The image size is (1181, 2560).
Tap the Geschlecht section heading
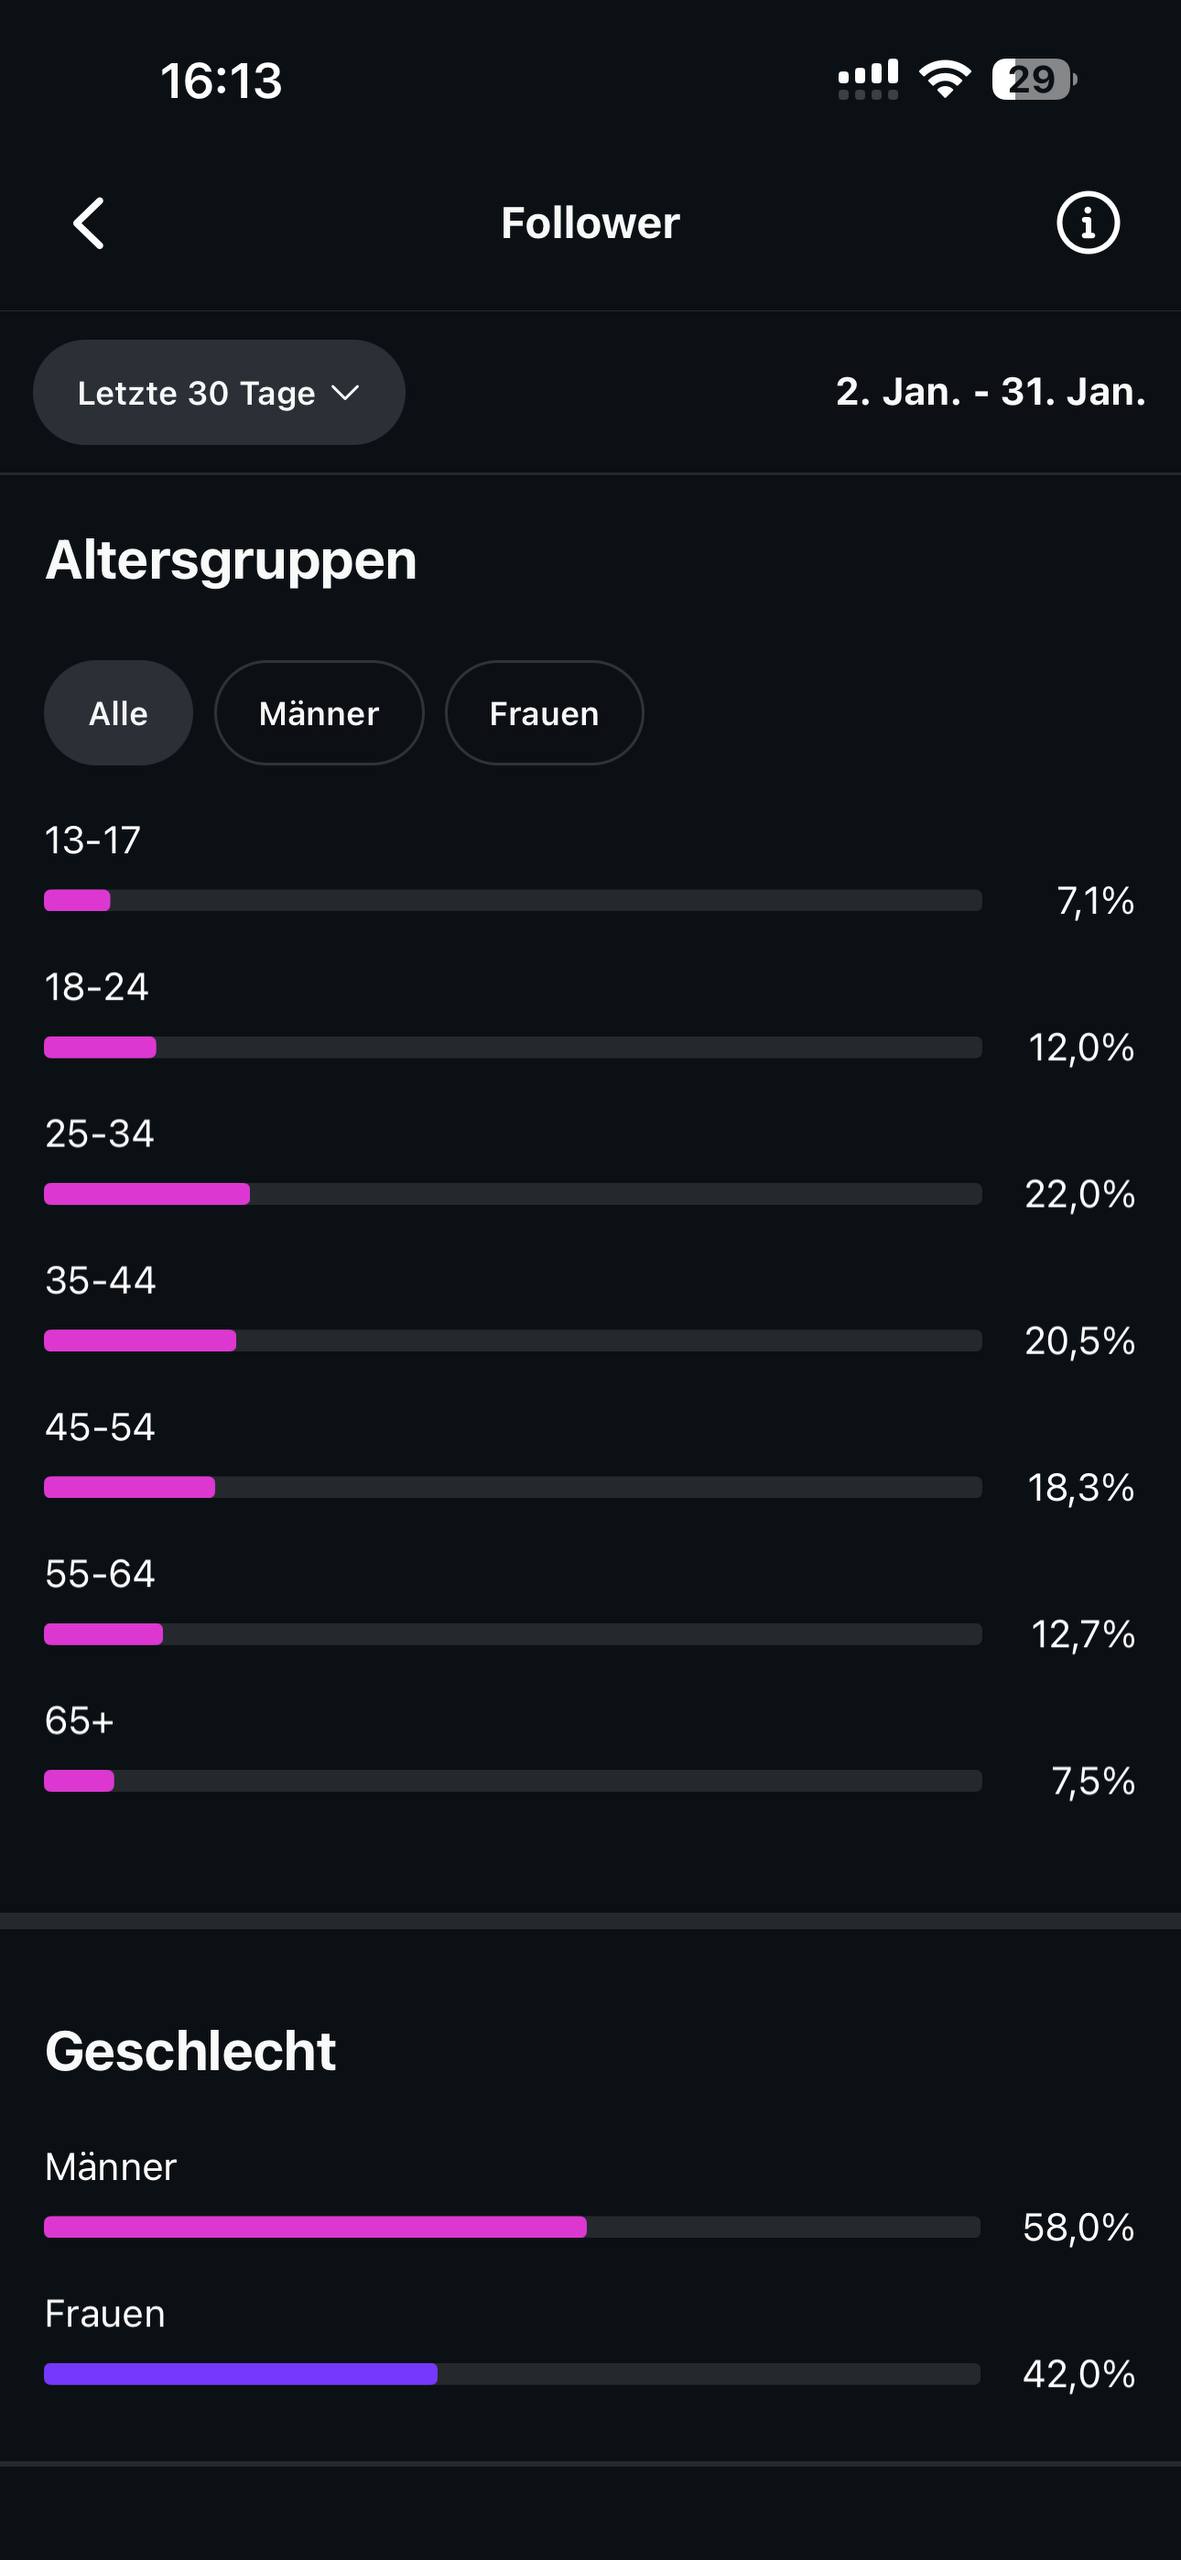tap(190, 2052)
